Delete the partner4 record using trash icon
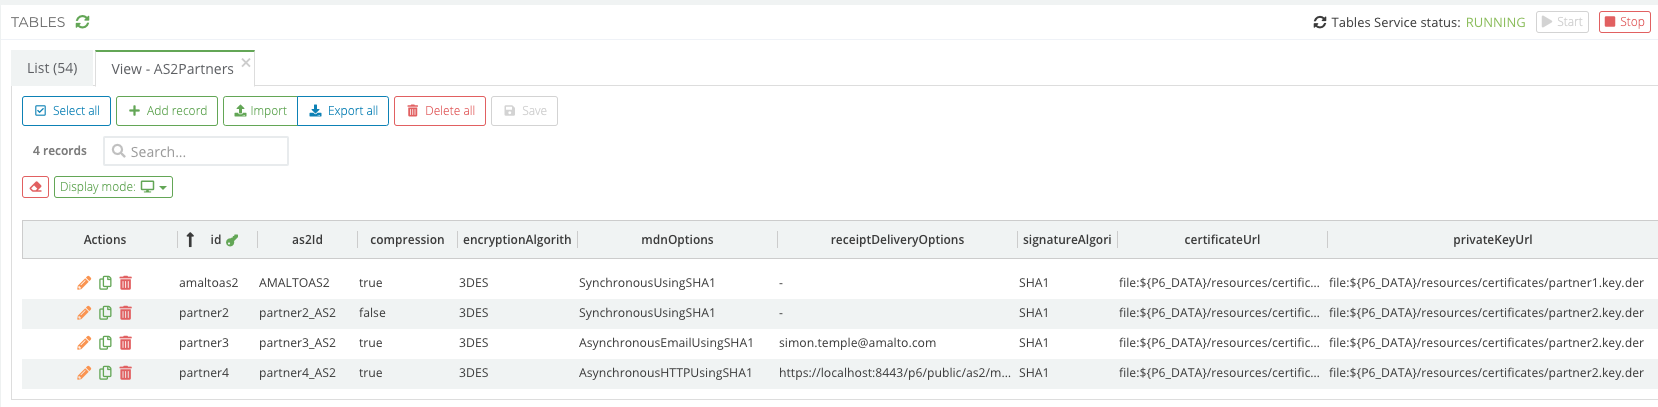 click(126, 373)
